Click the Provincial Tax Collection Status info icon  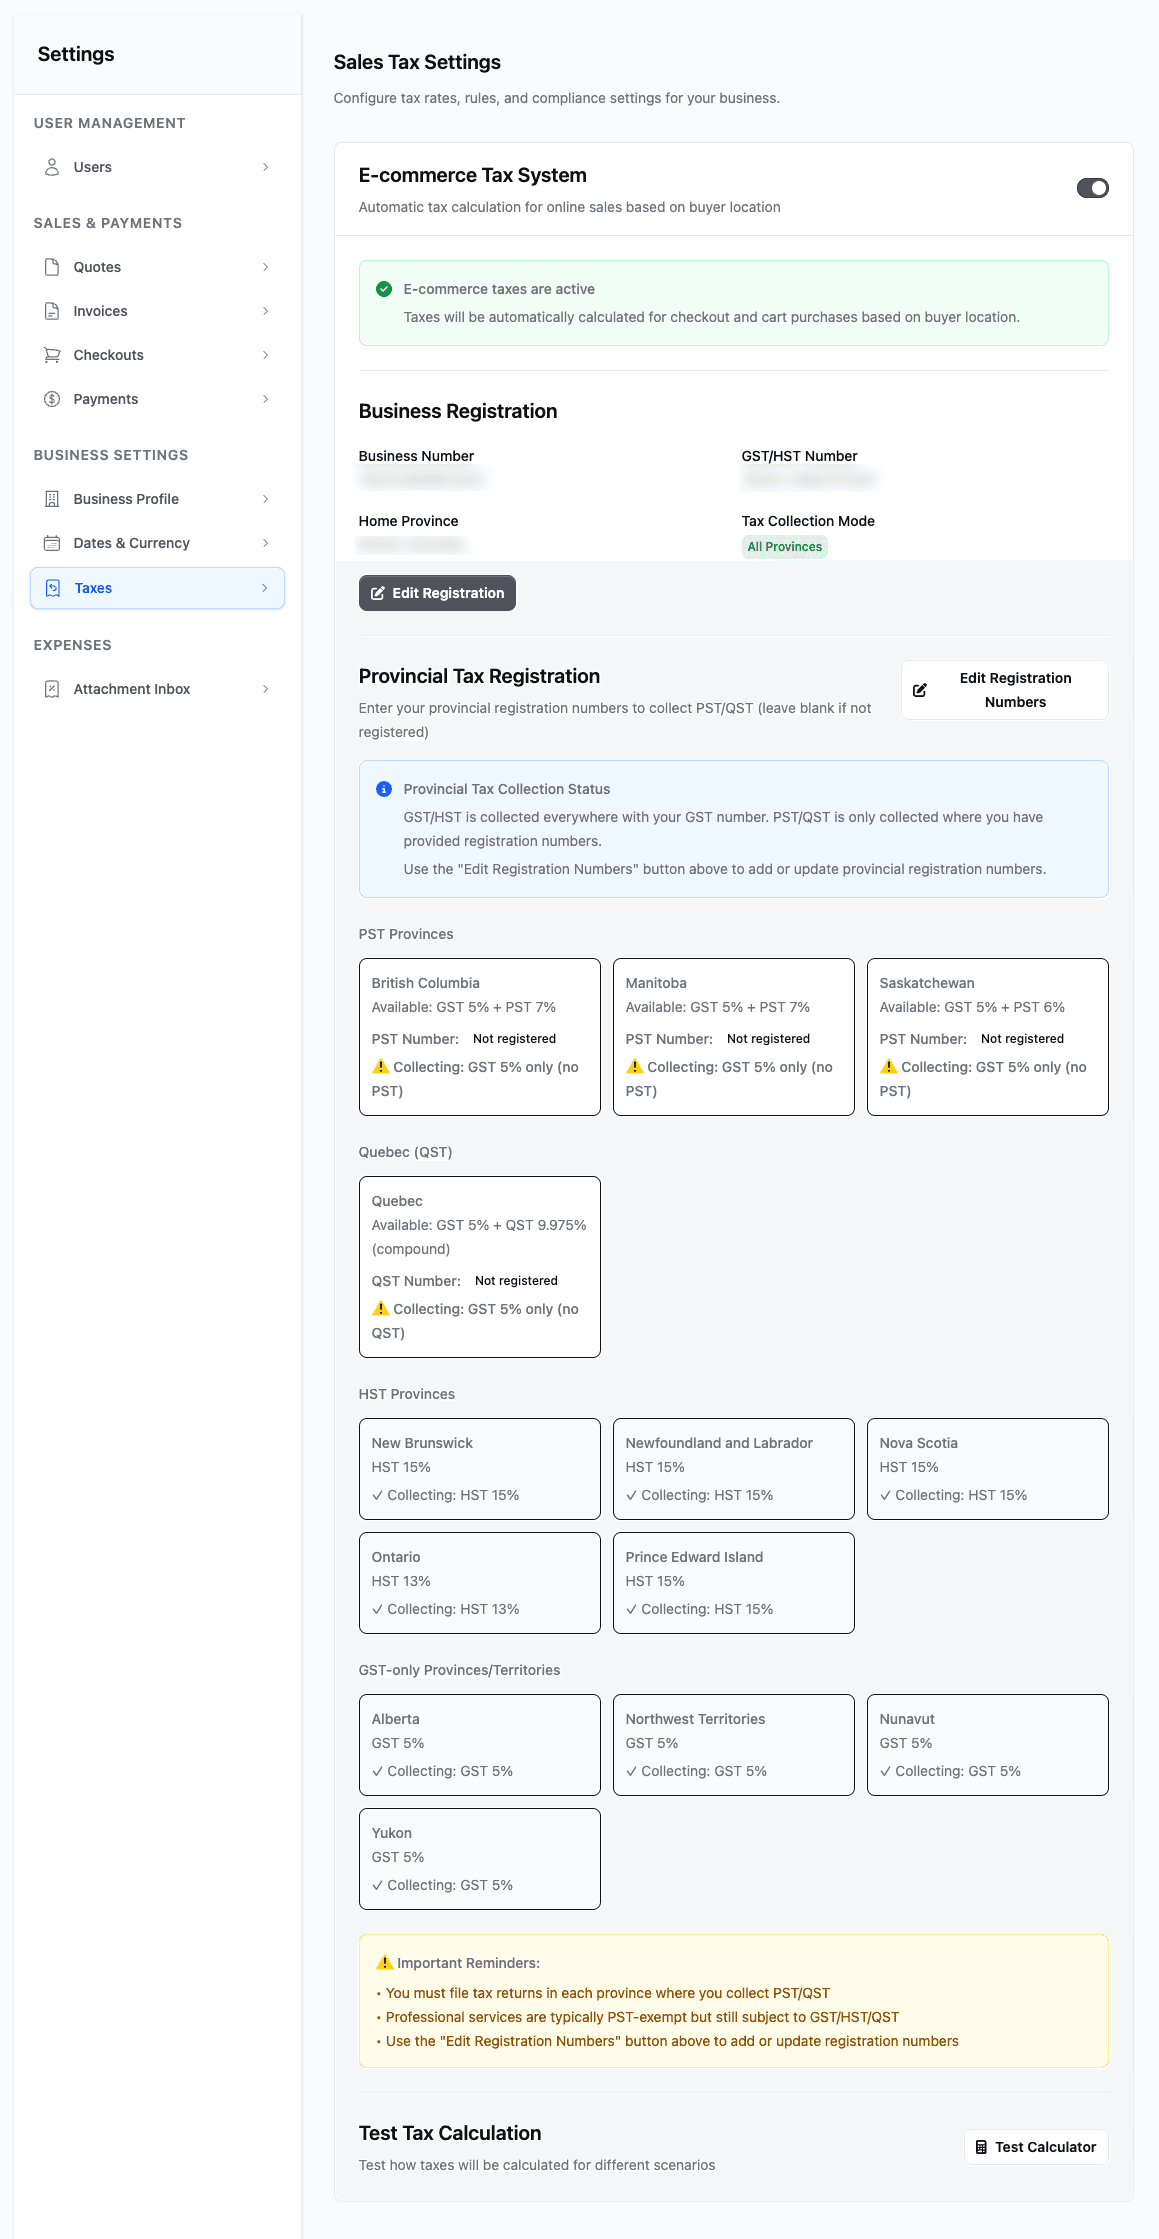point(383,789)
